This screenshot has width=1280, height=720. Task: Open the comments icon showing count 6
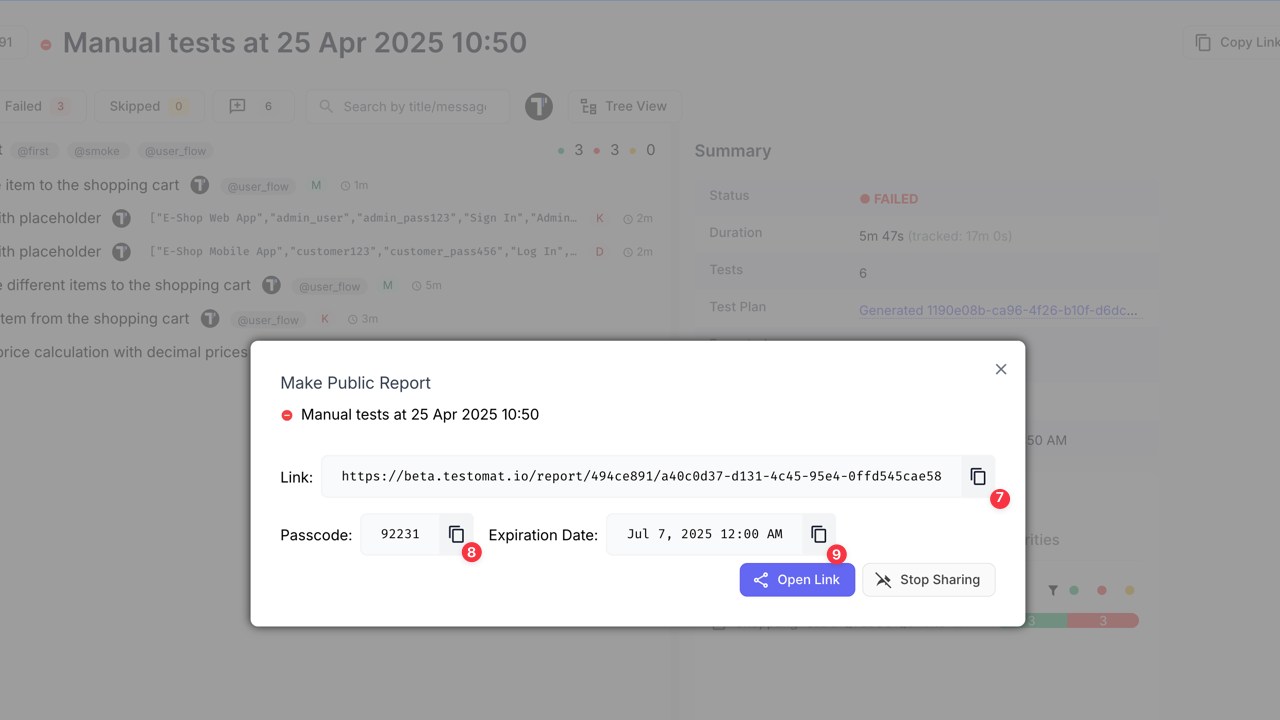coord(253,106)
